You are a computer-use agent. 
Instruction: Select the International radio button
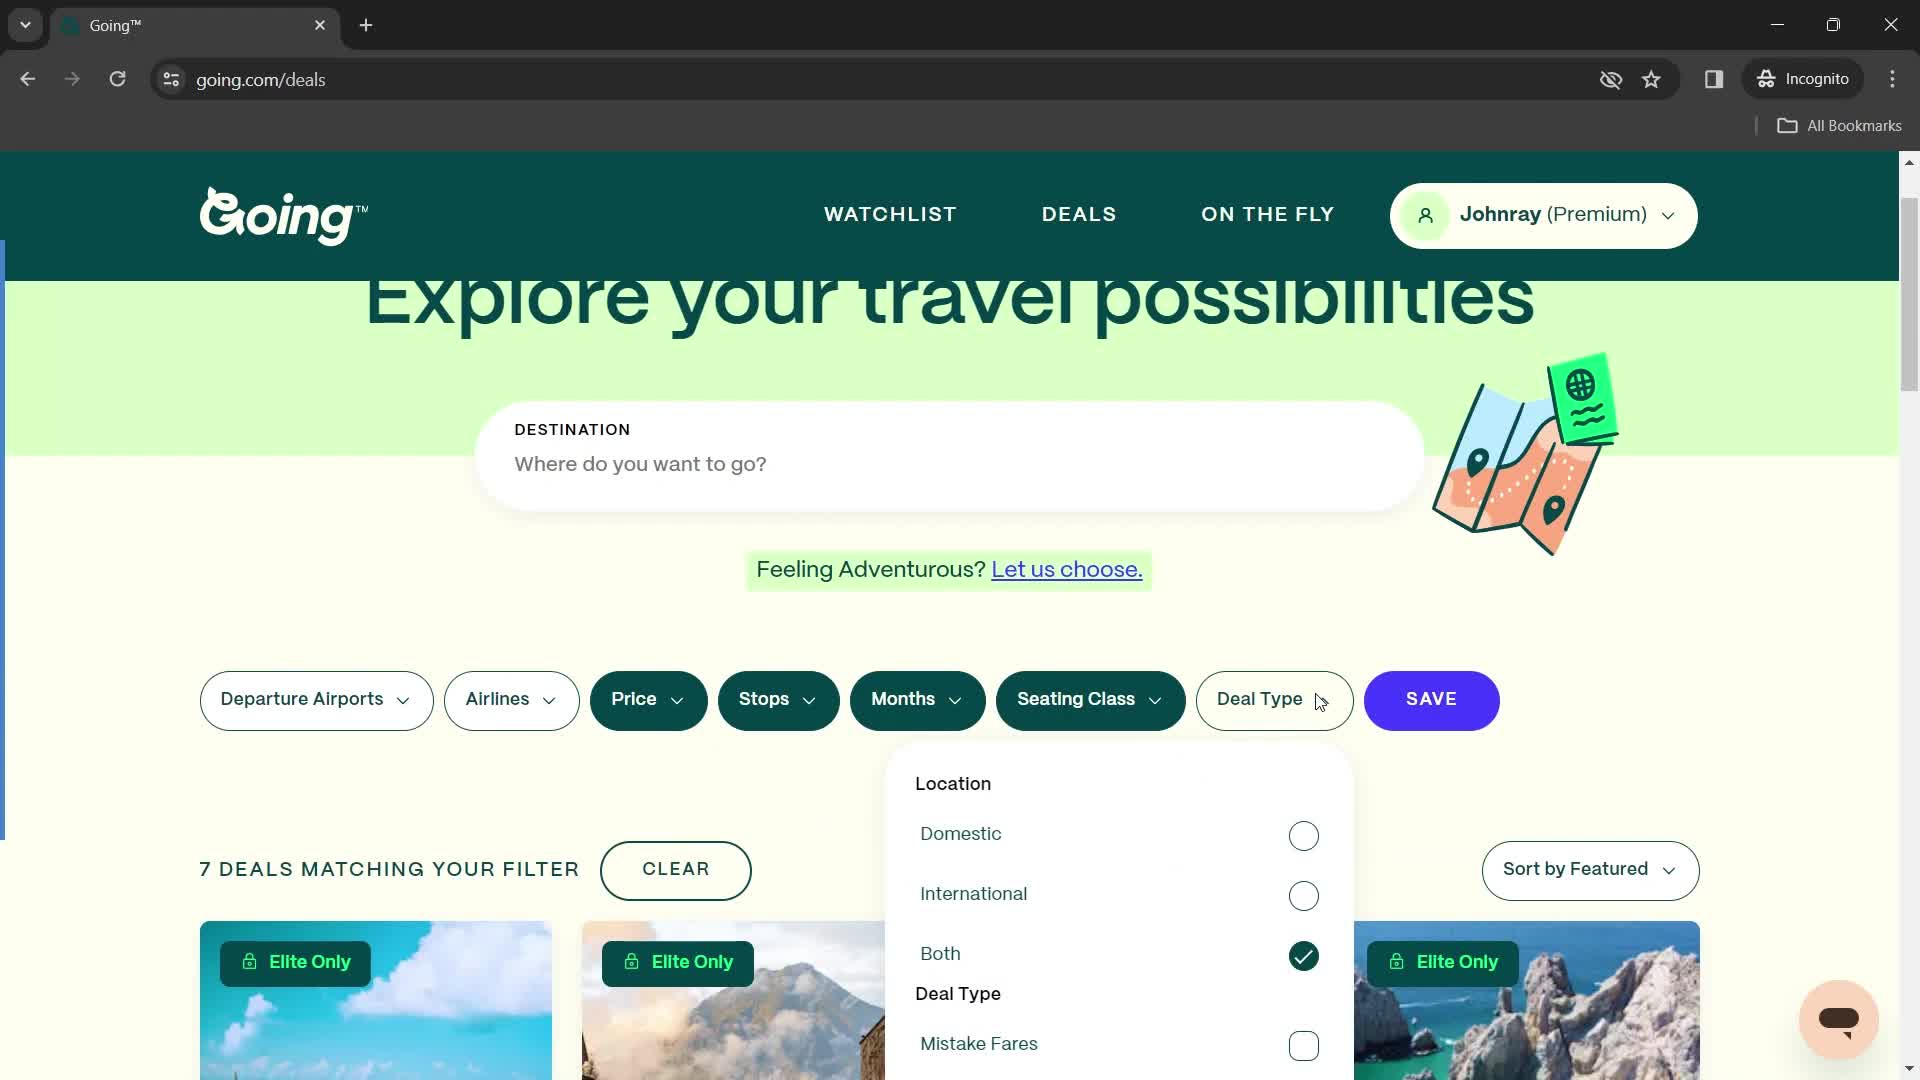[x=1304, y=895]
